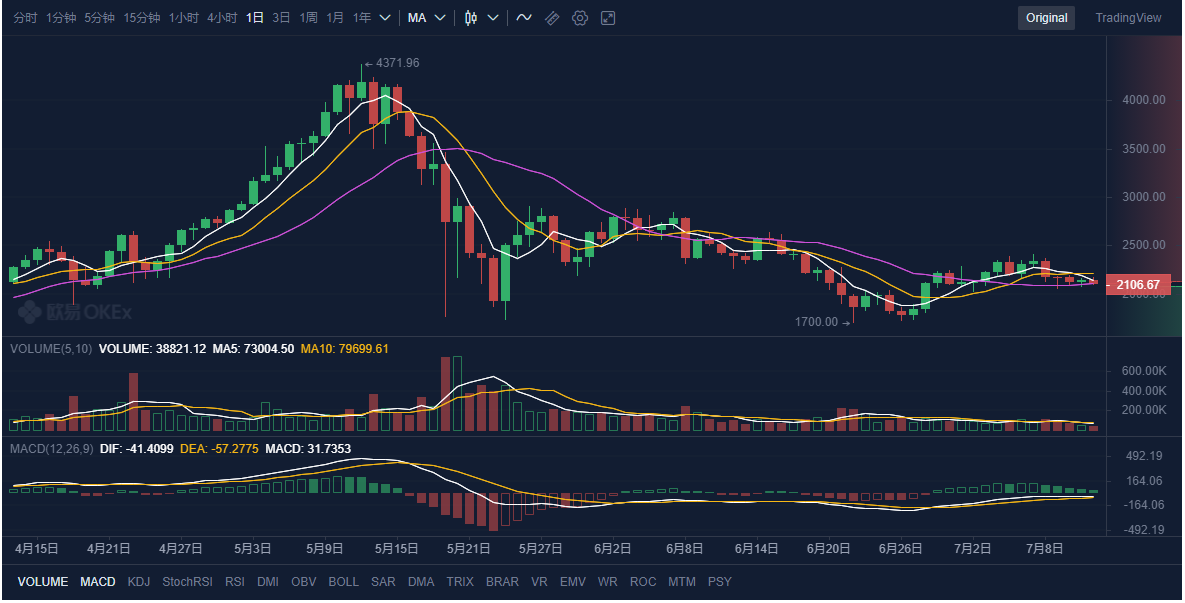Select the 5分钟 interval
This screenshot has width=1185, height=603.
[100, 18]
